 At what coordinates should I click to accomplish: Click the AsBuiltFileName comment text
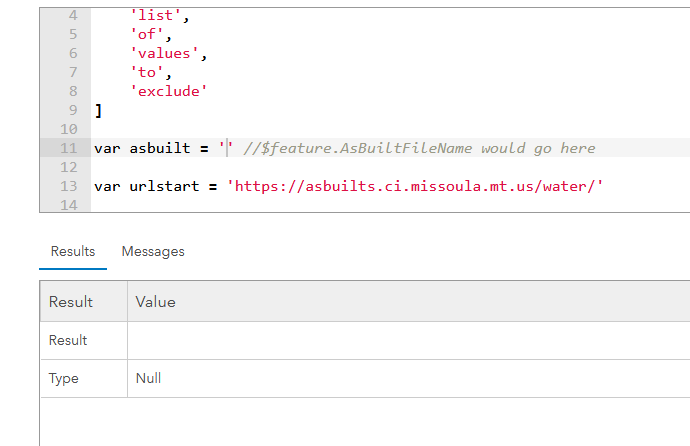click(x=419, y=148)
